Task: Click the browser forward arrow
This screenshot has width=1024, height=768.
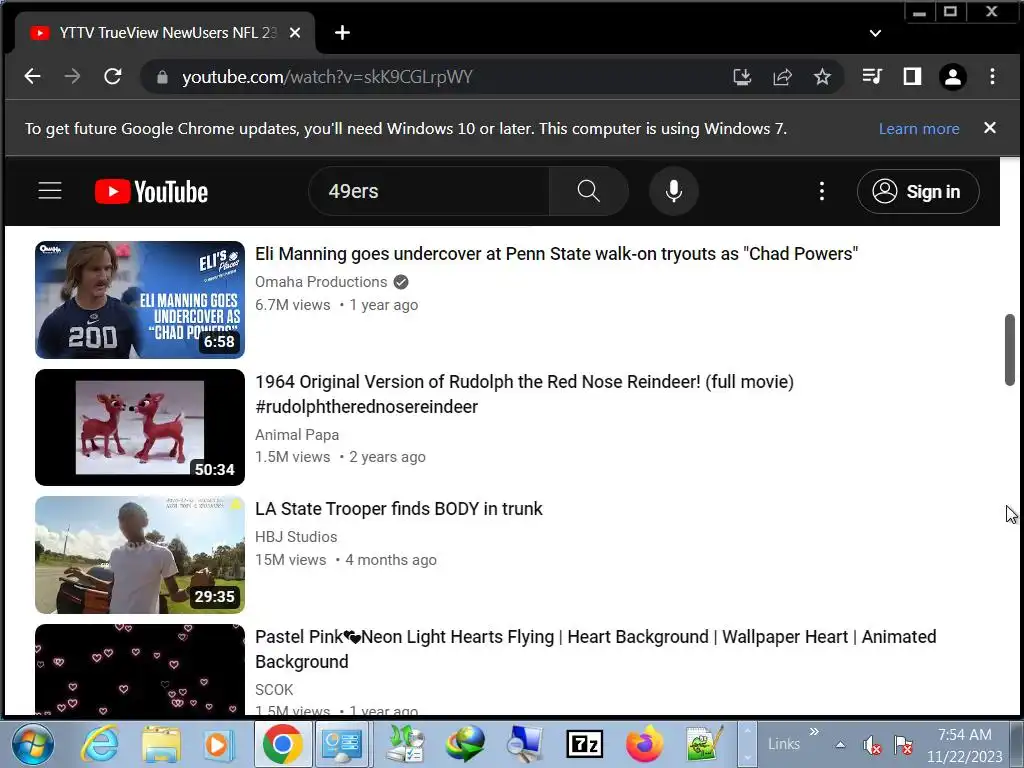Action: click(72, 76)
